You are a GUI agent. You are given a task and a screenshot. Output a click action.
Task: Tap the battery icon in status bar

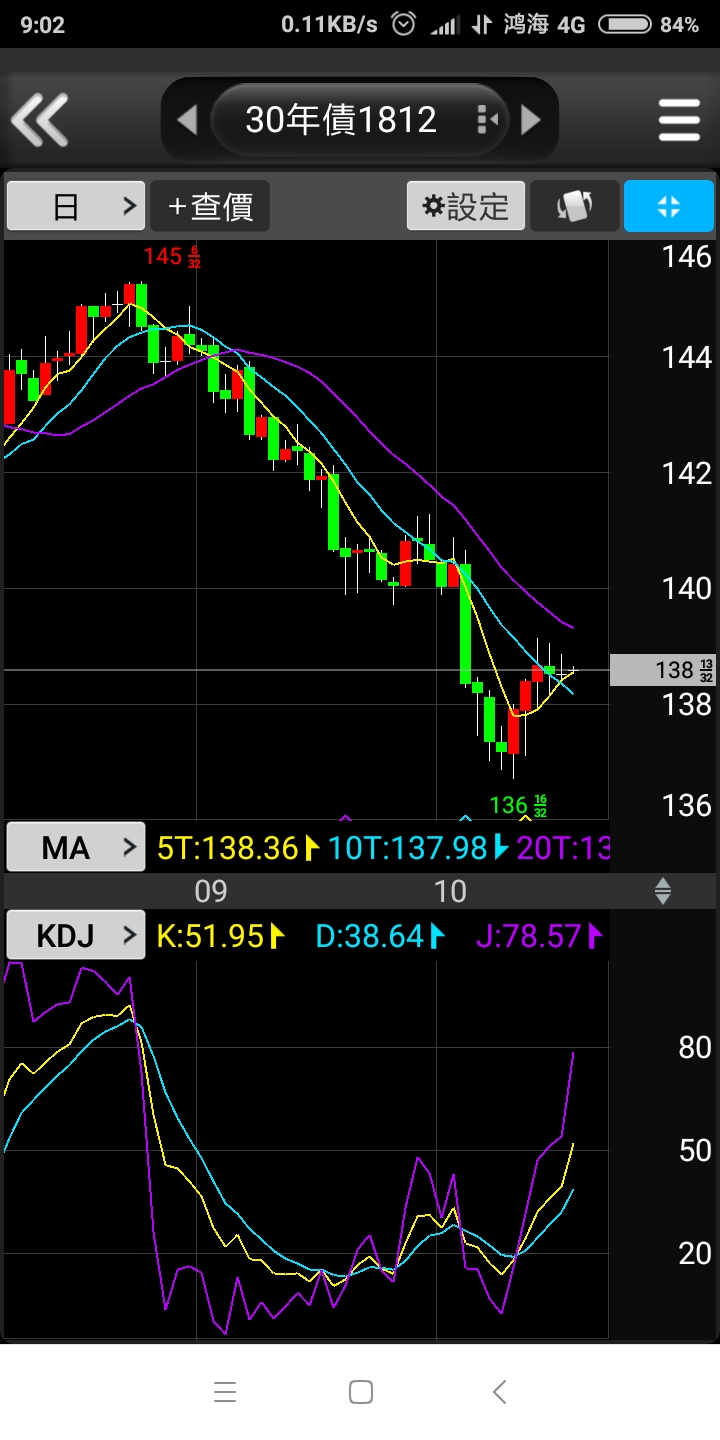pyautogui.click(x=625, y=24)
